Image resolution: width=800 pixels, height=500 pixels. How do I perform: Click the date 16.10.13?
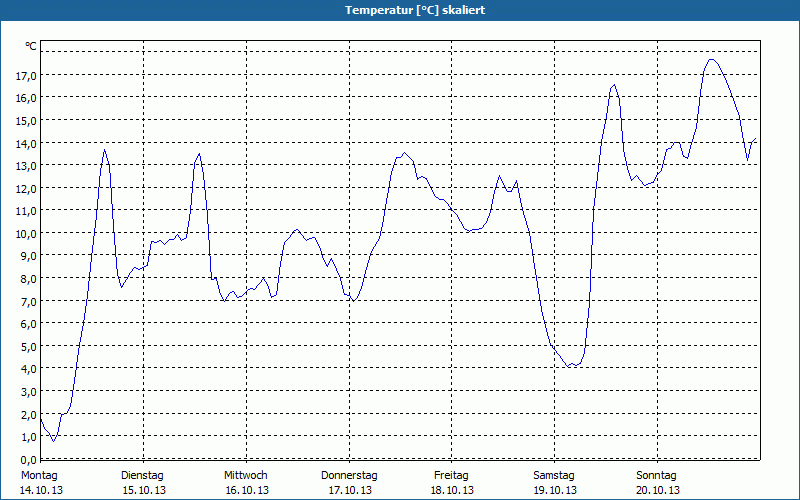(x=247, y=490)
